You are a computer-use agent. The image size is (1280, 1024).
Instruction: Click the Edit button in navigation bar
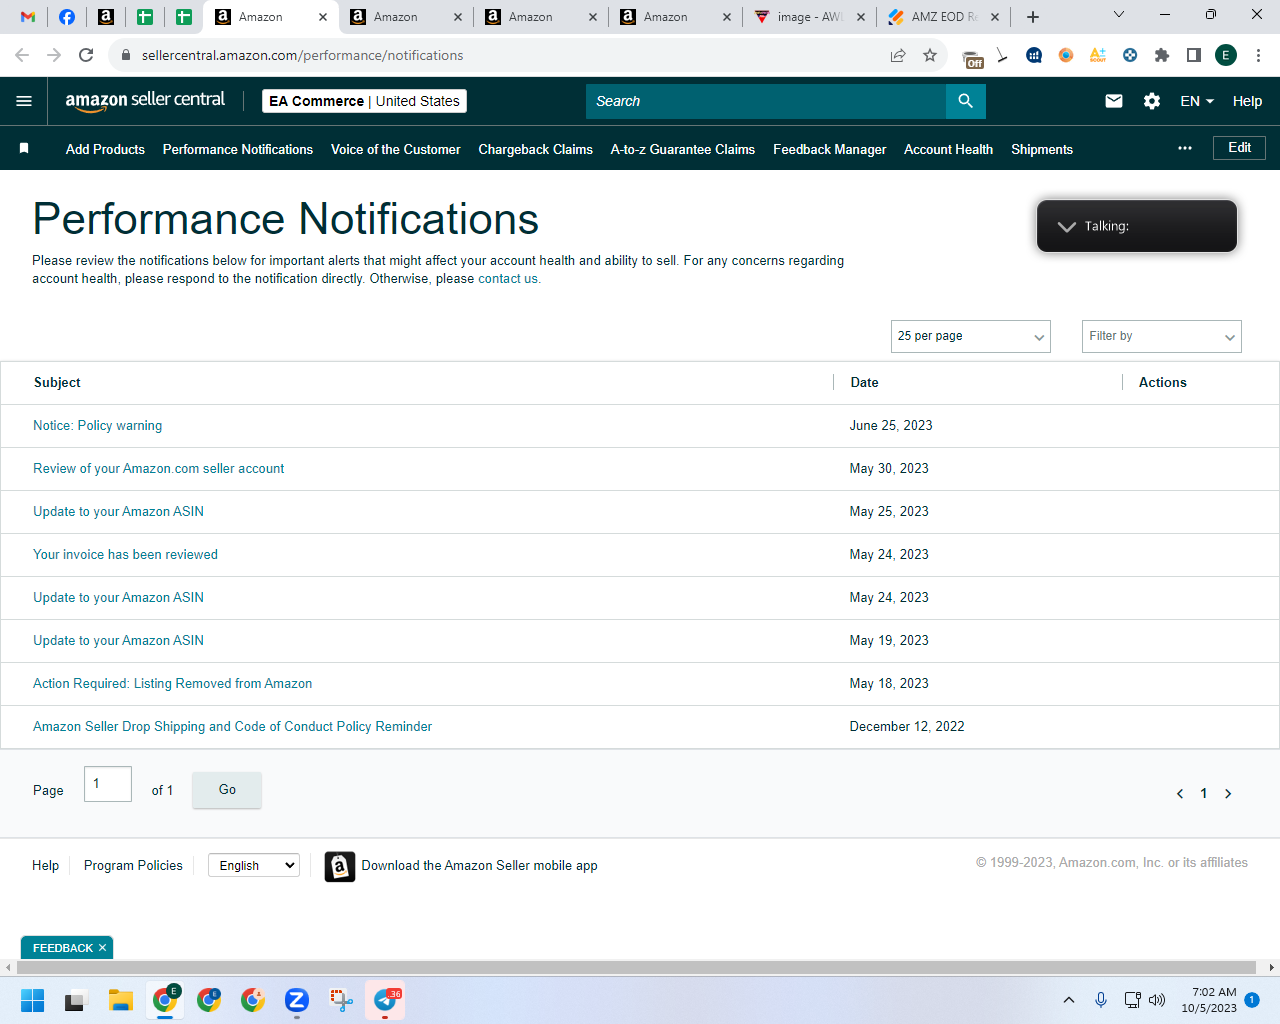(1240, 148)
